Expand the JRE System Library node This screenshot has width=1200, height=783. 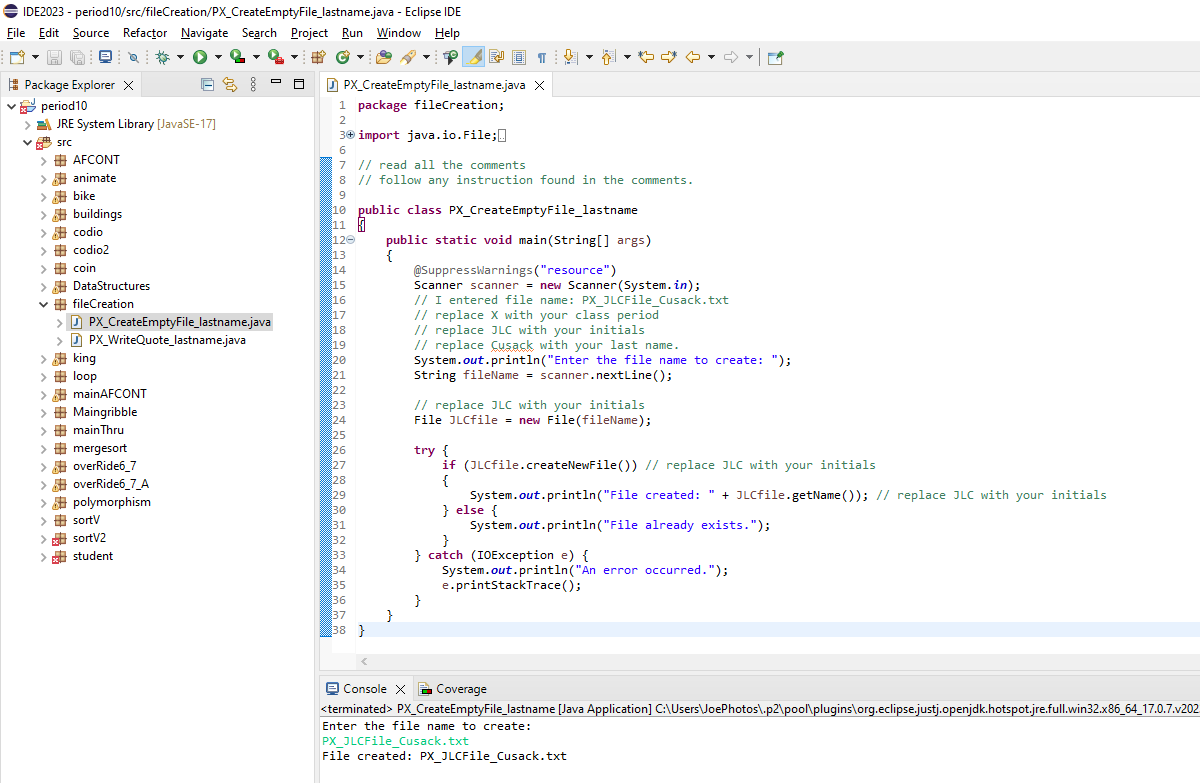coord(27,124)
